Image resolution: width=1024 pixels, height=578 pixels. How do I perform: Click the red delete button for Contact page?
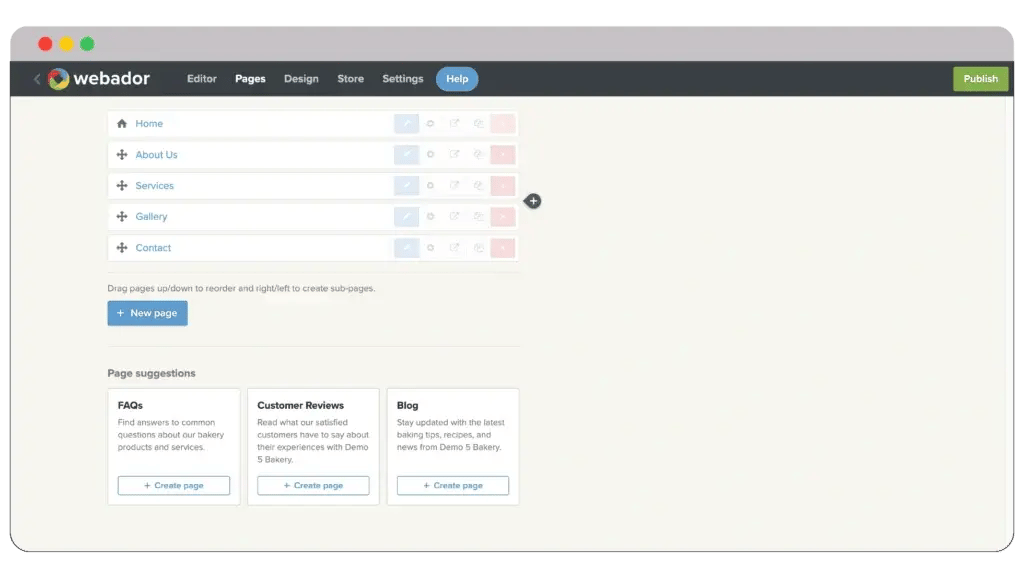503,248
